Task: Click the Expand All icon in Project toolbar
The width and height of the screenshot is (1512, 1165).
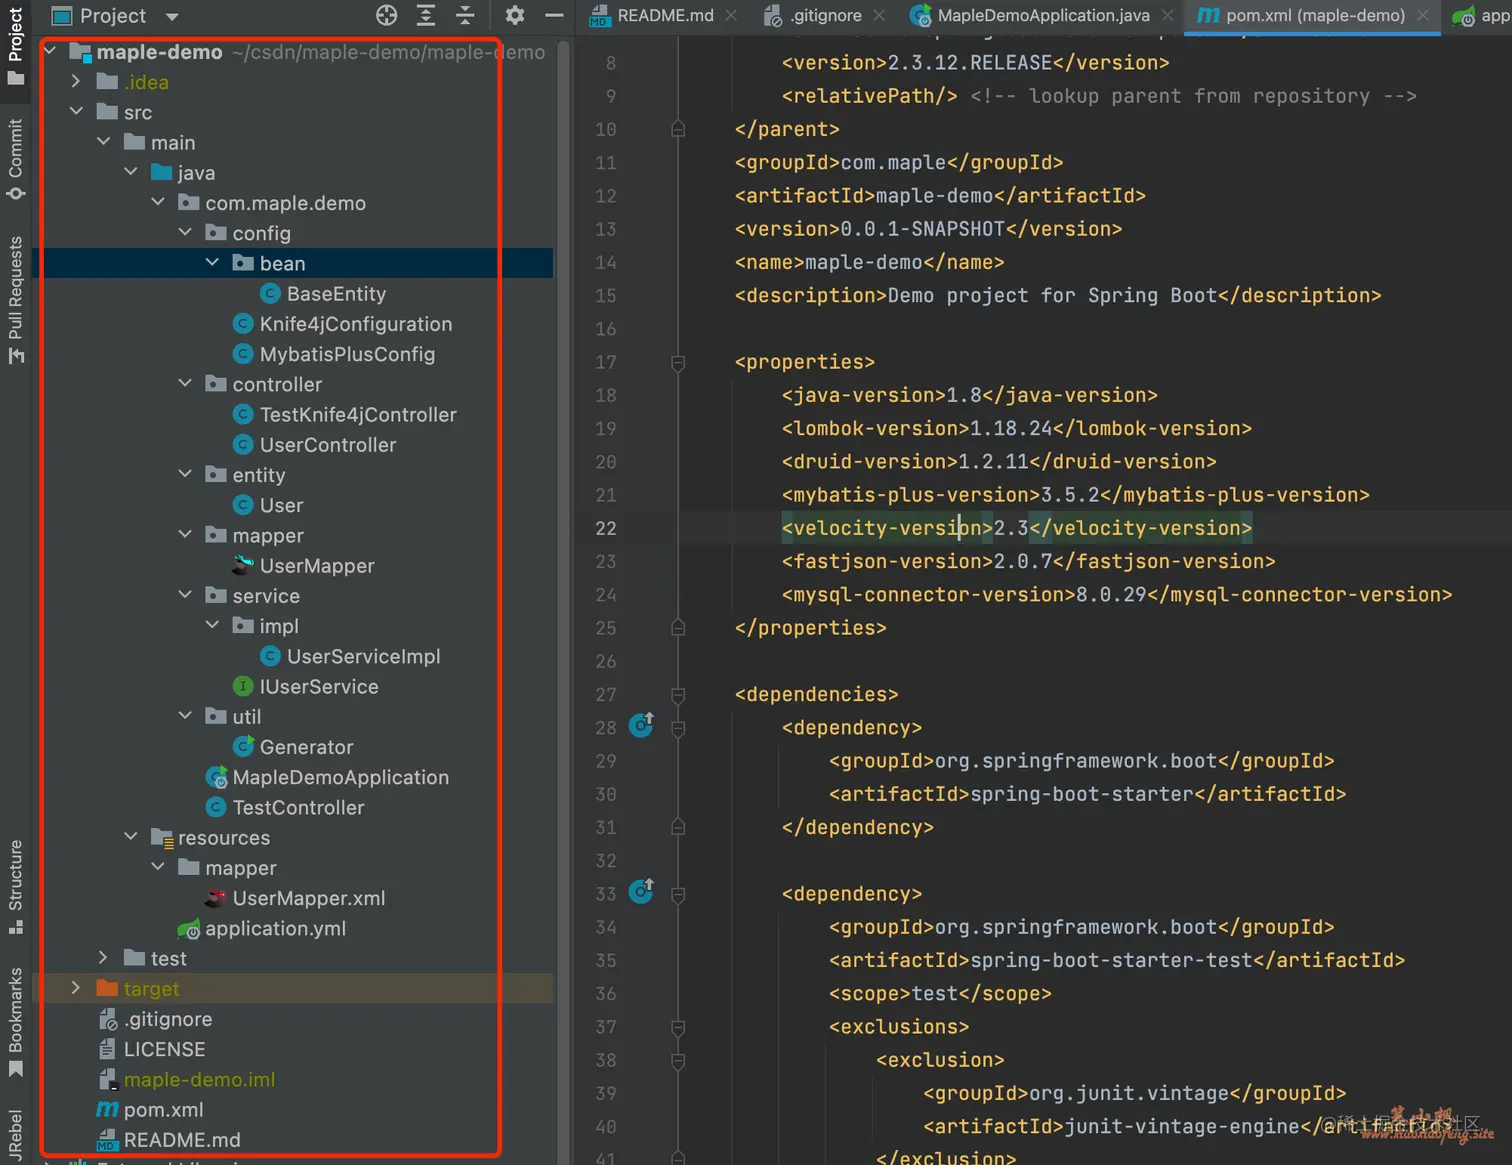Action: [426, 15]
